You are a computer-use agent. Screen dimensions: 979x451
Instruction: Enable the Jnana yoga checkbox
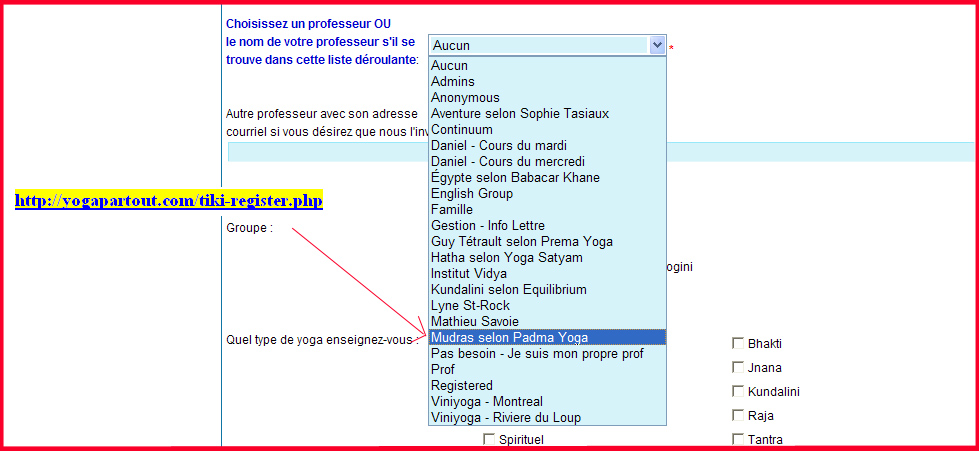(738, 367)
